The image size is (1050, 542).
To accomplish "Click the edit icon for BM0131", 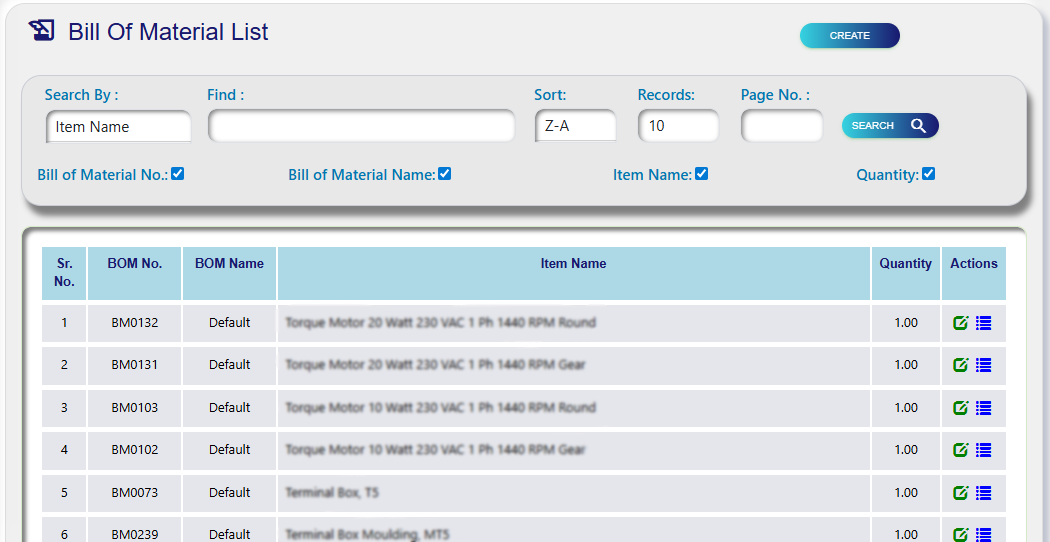I will click(961, 365).
